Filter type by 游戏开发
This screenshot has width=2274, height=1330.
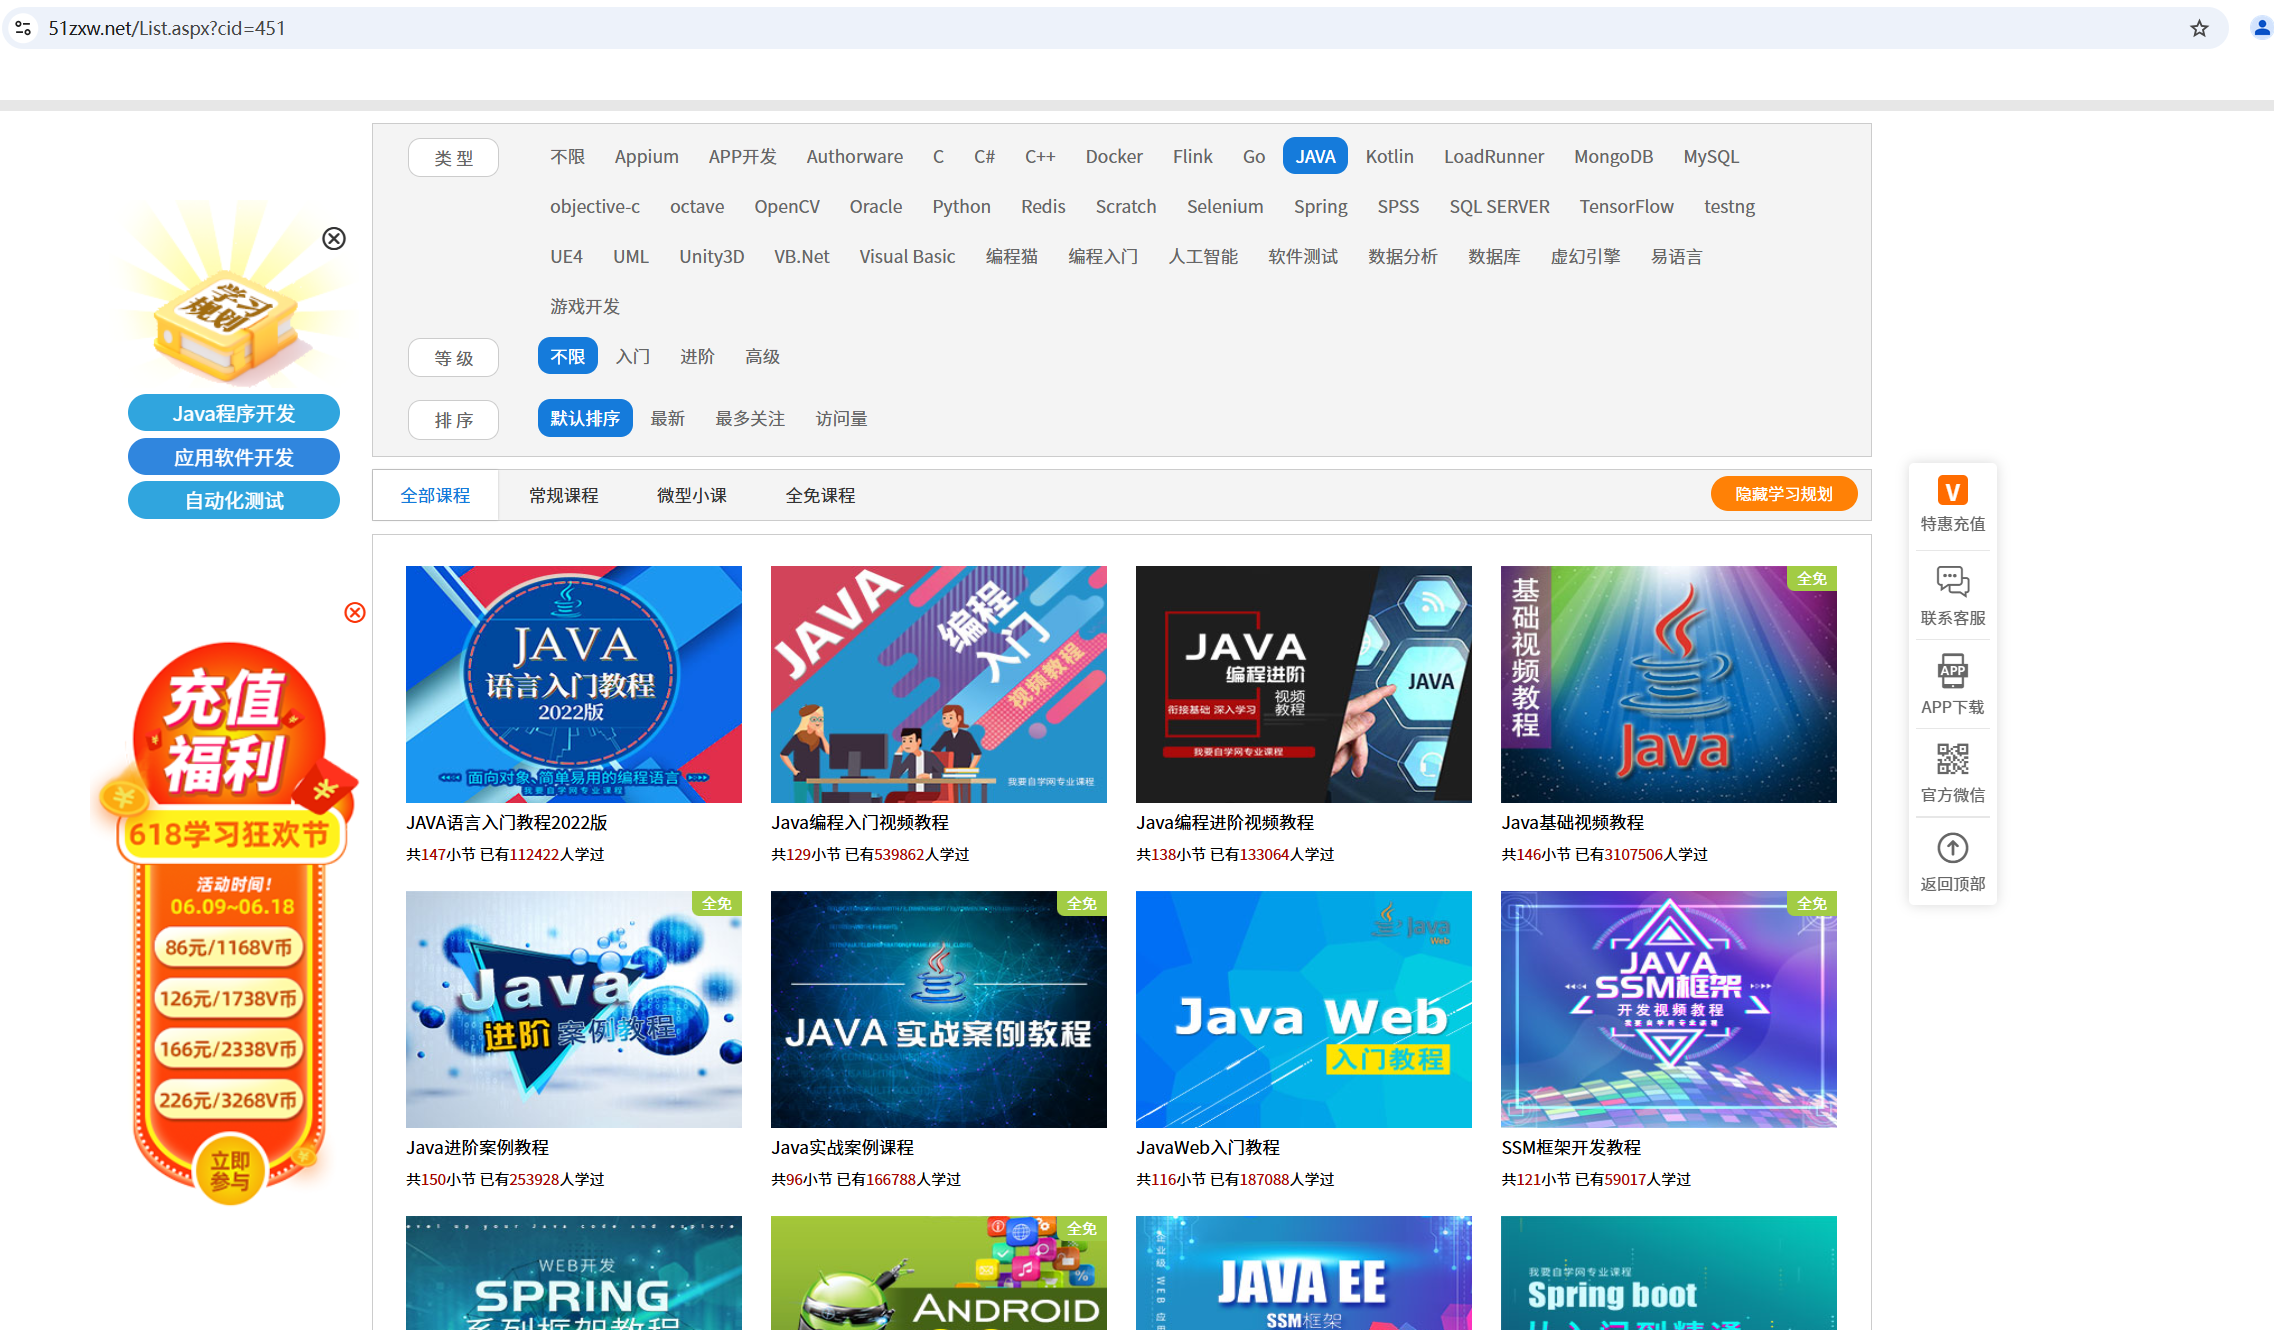(585, 306)
